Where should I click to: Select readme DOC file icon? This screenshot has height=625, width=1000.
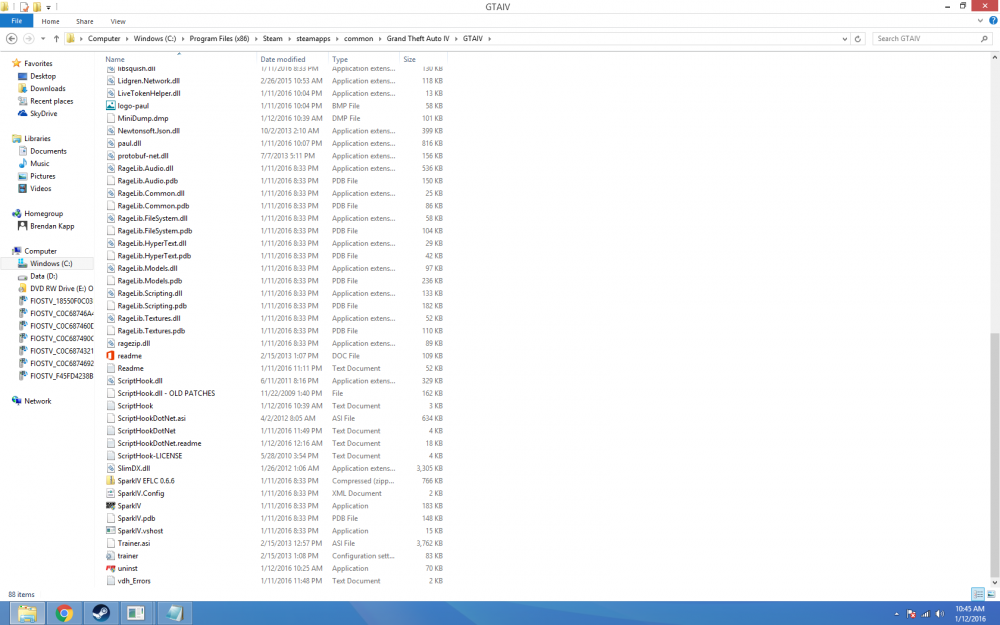tap(110, 356)
